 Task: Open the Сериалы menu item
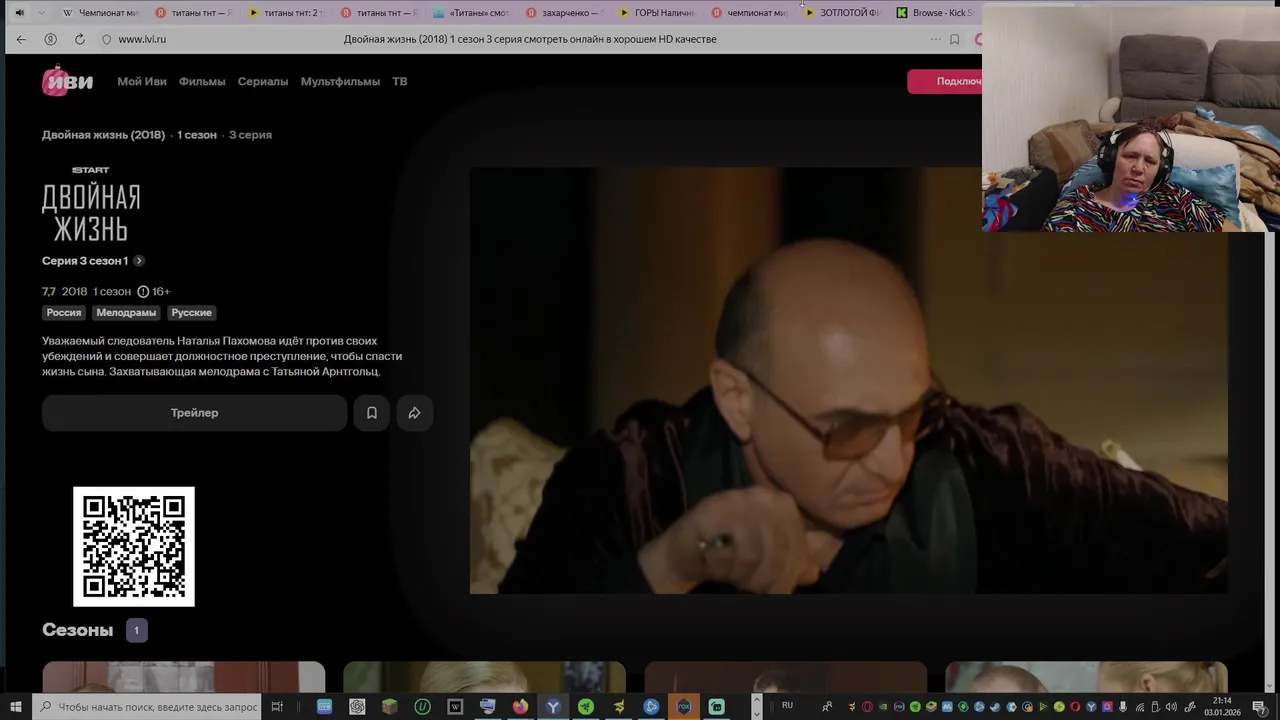click(263, 81)
